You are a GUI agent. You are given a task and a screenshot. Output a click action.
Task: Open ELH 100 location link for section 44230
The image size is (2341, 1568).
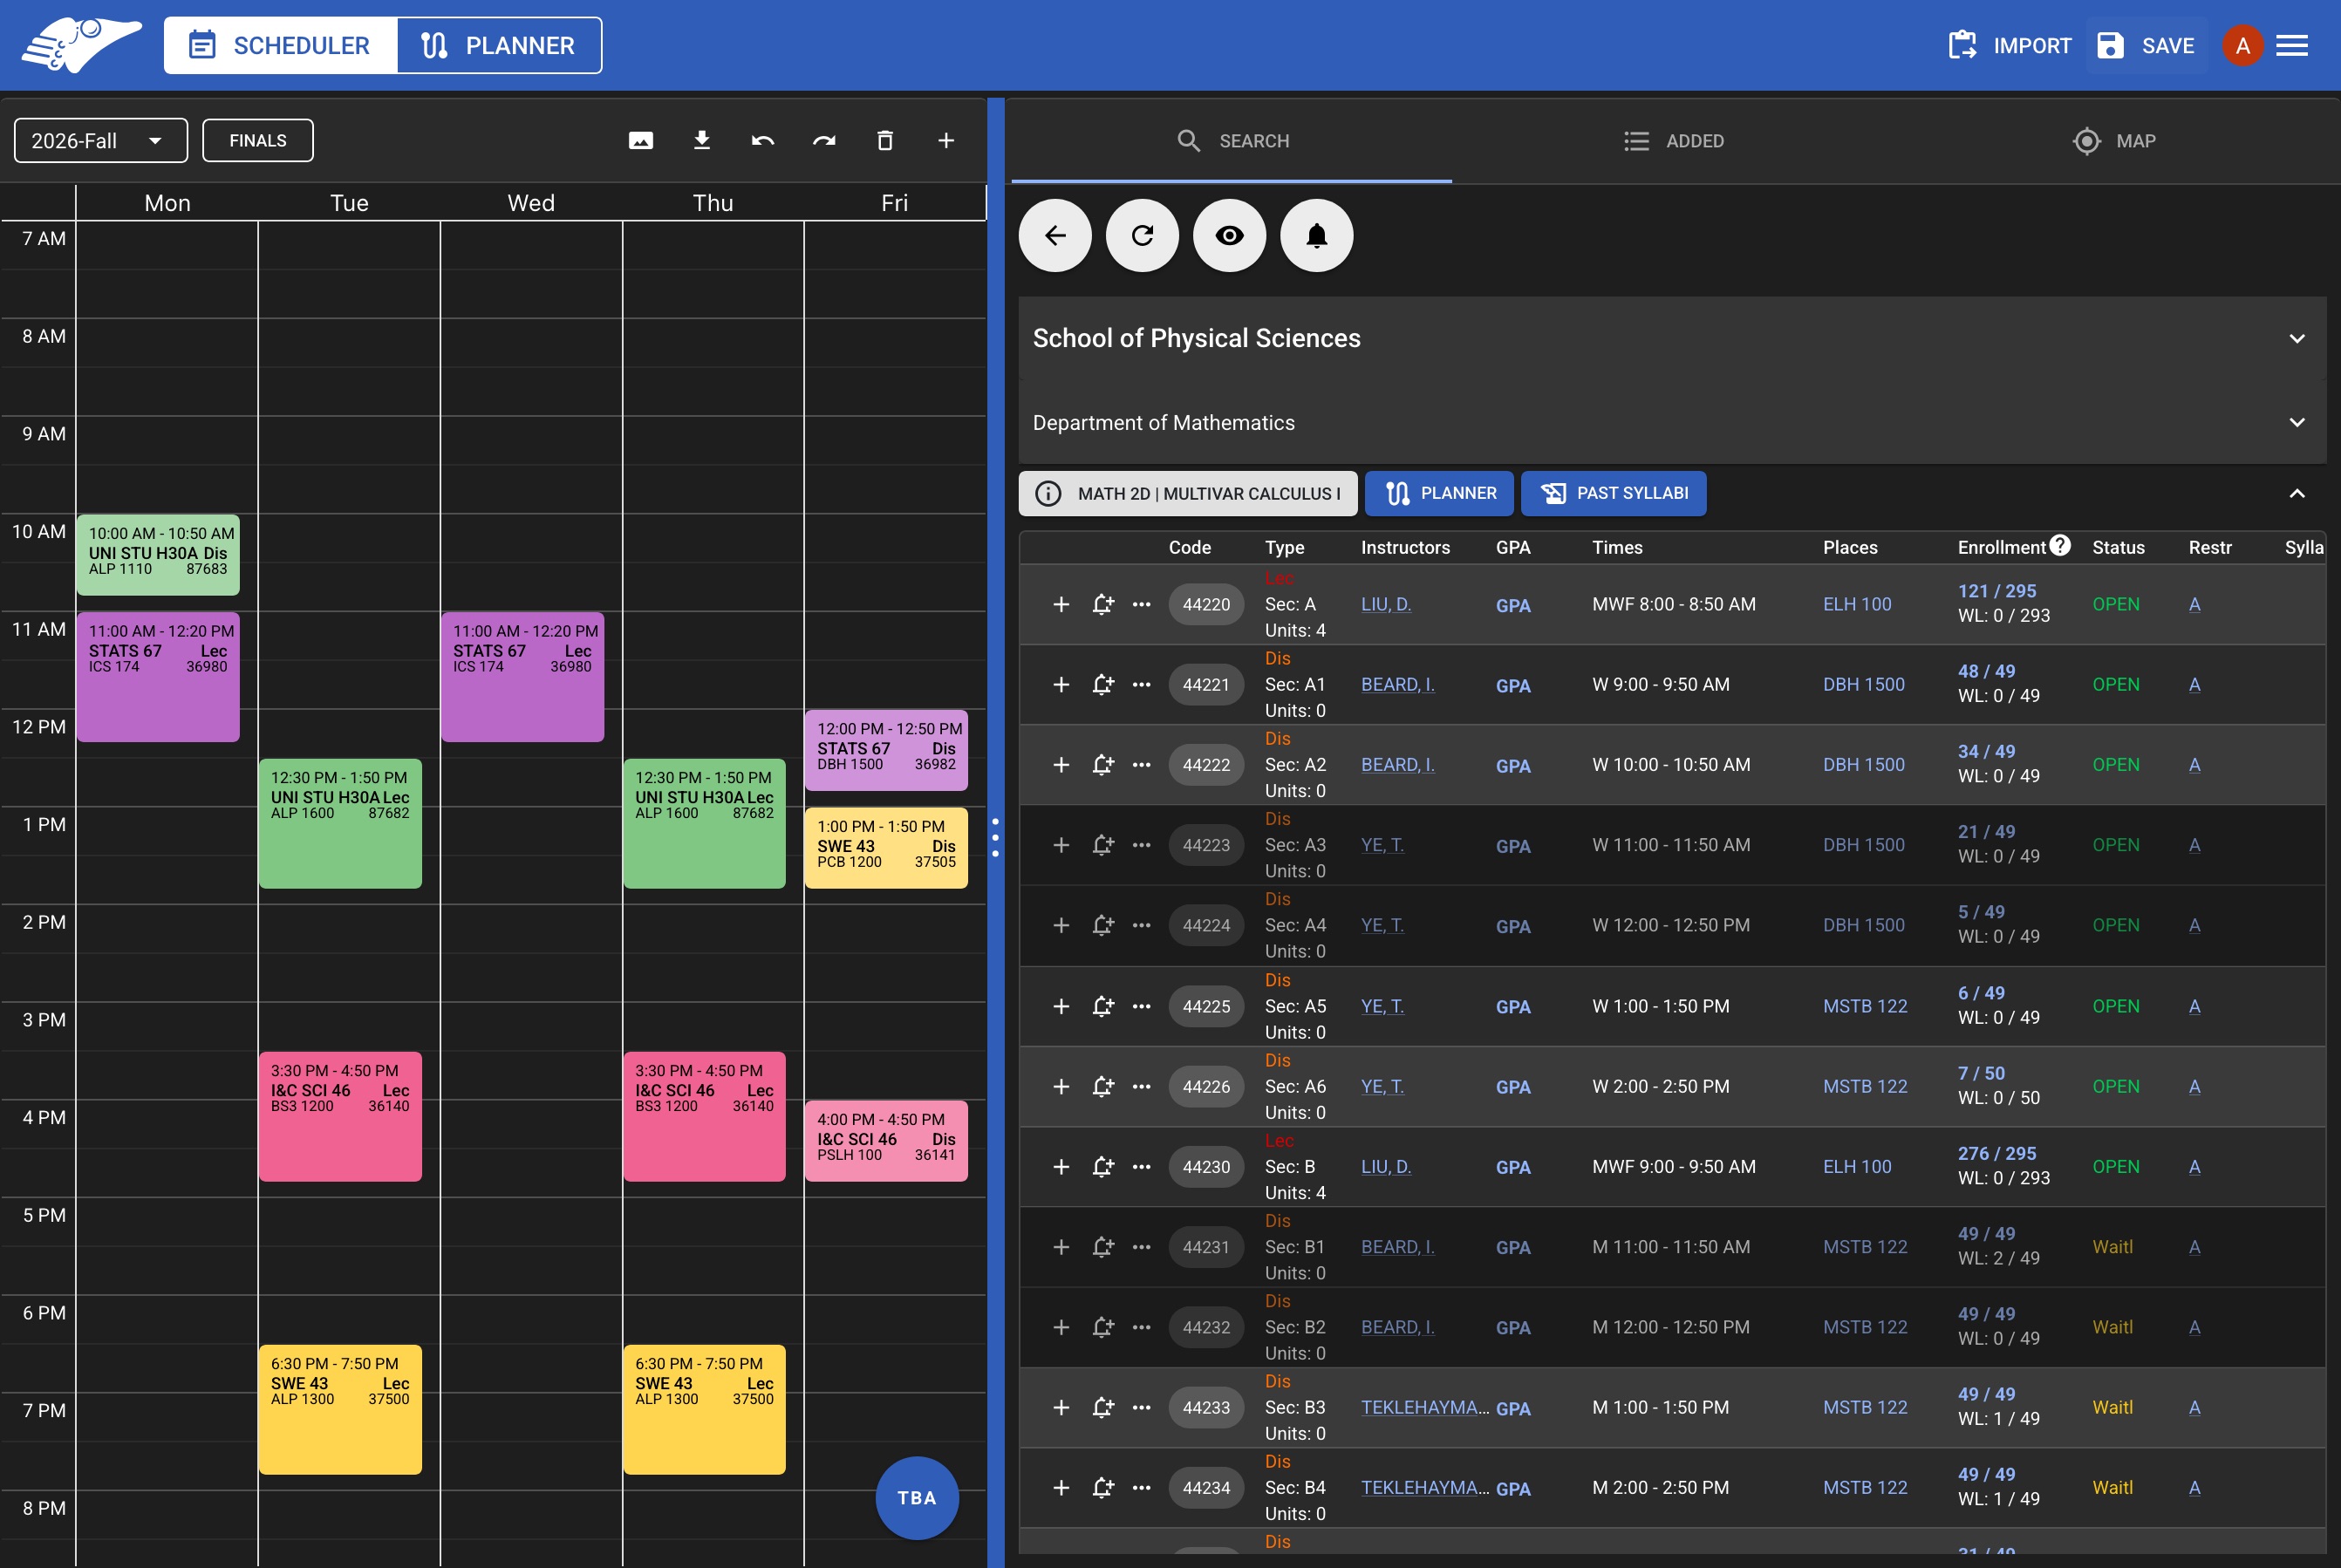click(1857, 1167)
